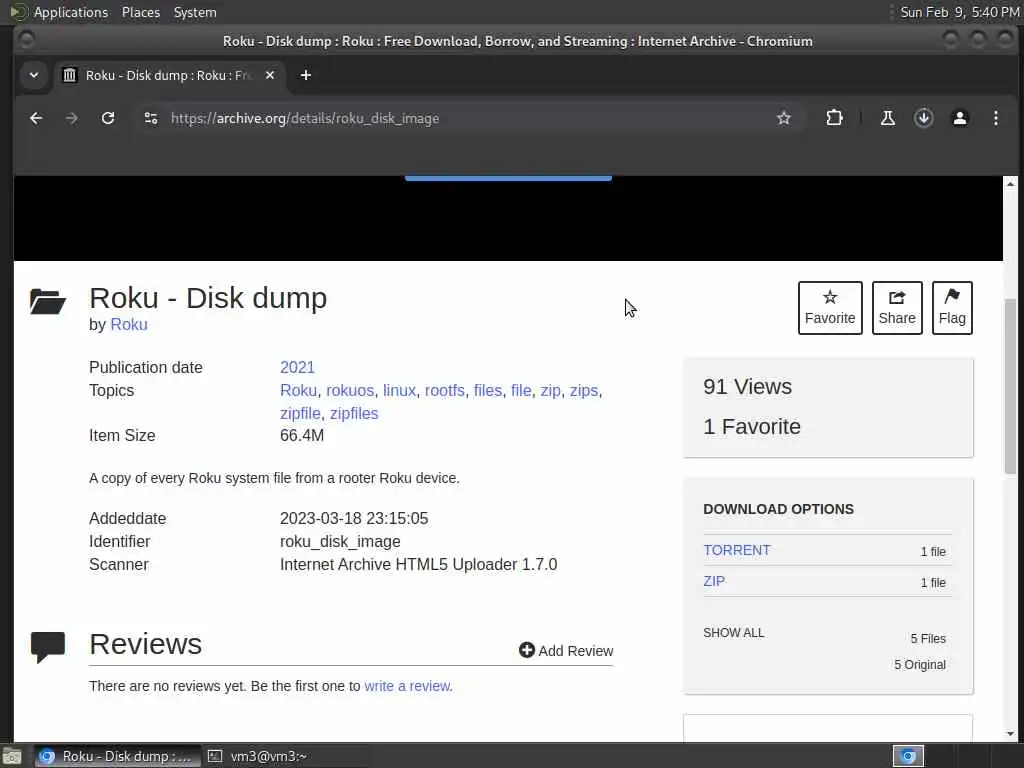Show downloads in Chromium toolbar
Image resolution: width=1024 pixels, height=768 pixels.
[x=923, y=118]
